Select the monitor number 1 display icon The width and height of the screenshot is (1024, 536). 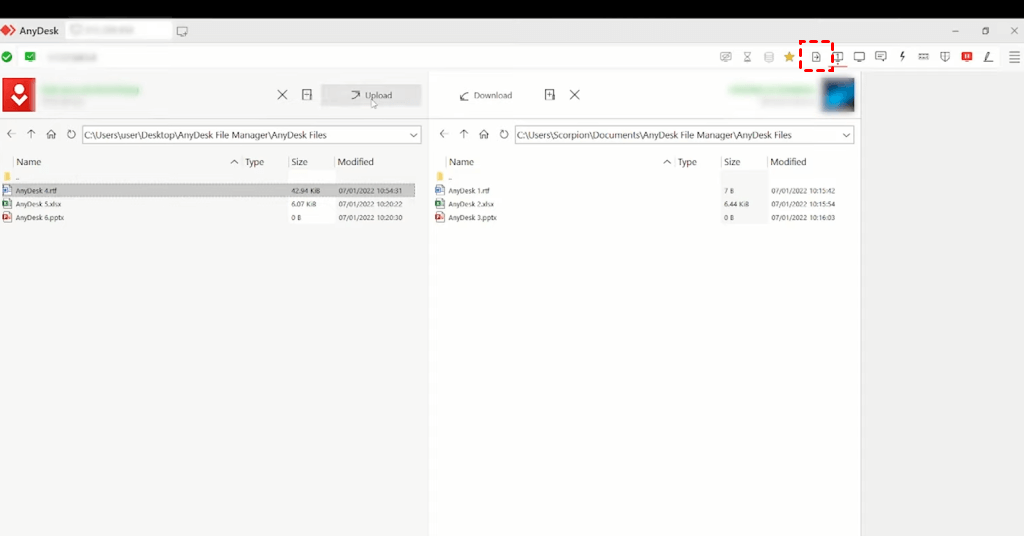(x=838, y=57)
